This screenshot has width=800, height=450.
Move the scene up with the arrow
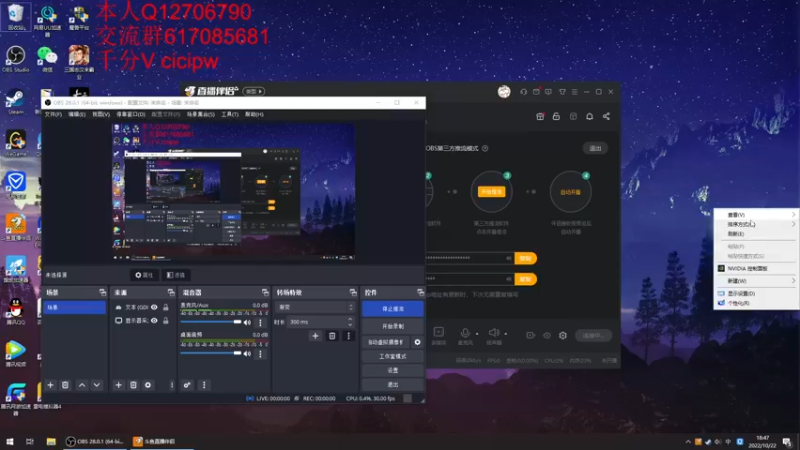click(x=82, y=385)
